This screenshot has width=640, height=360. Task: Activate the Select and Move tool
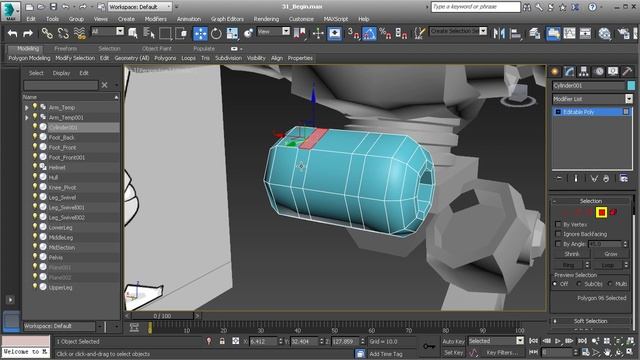pos(200,33)
